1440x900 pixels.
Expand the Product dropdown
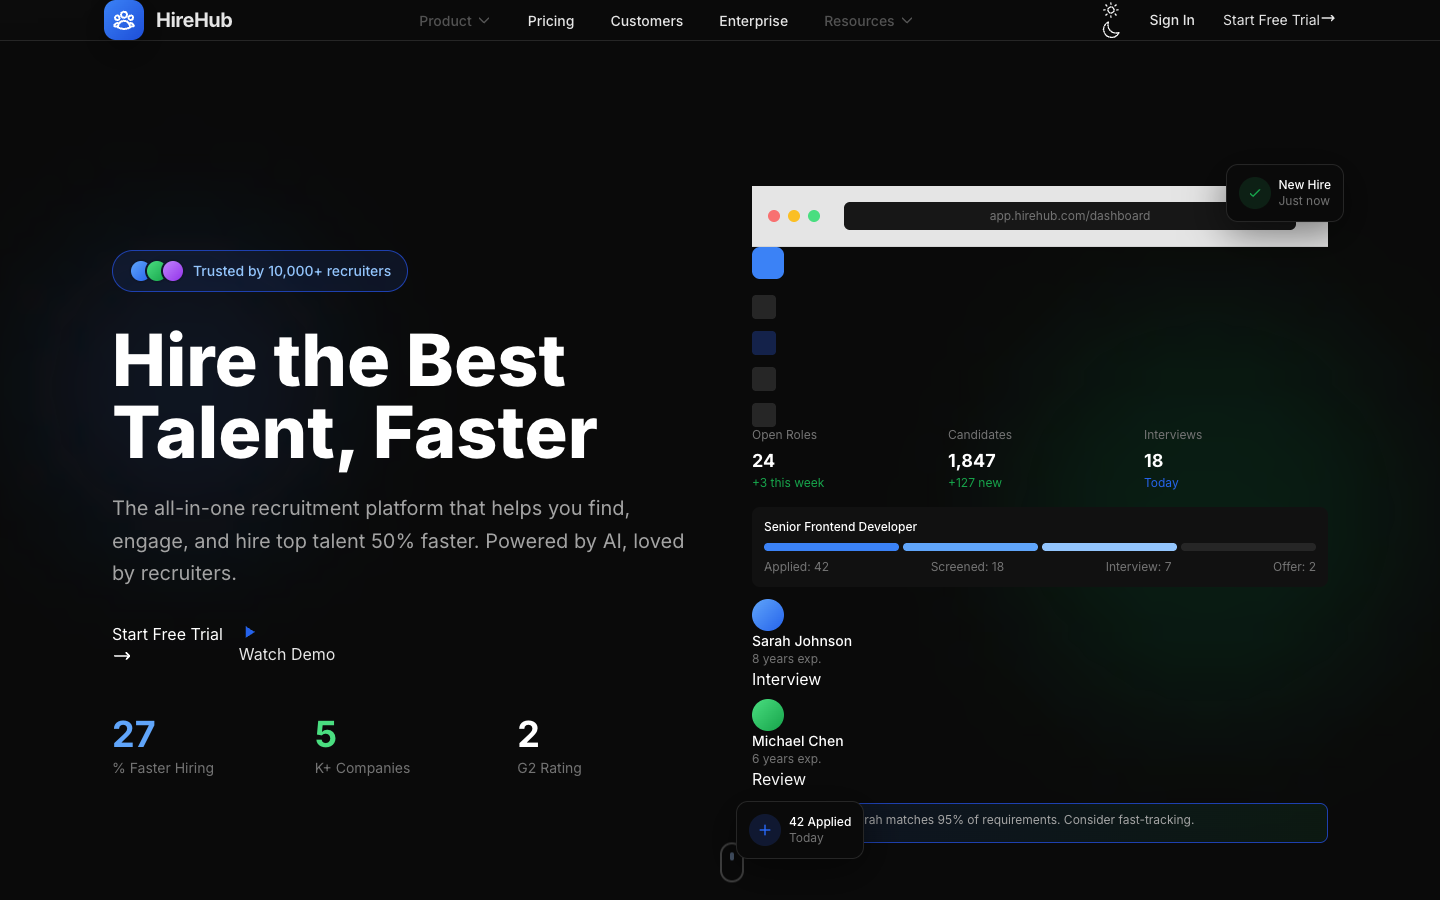454,20
